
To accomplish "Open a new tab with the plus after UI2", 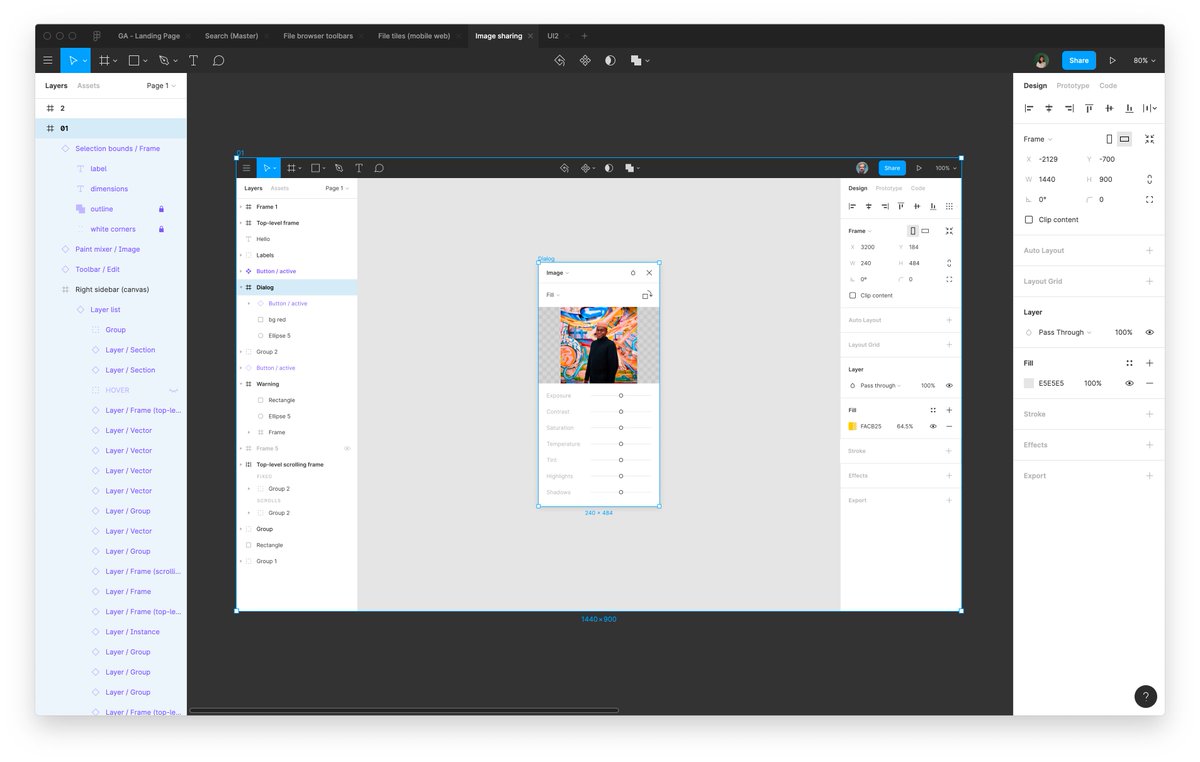I will point(585,36).
